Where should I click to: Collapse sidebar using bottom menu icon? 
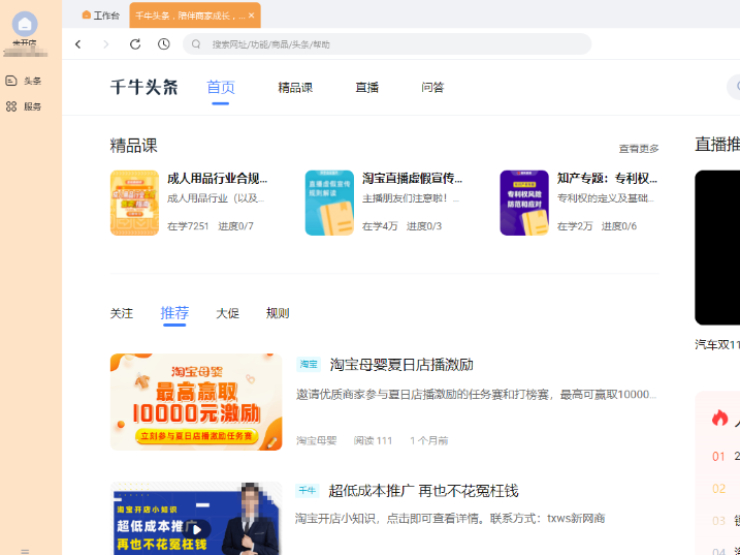coord(25,551)
